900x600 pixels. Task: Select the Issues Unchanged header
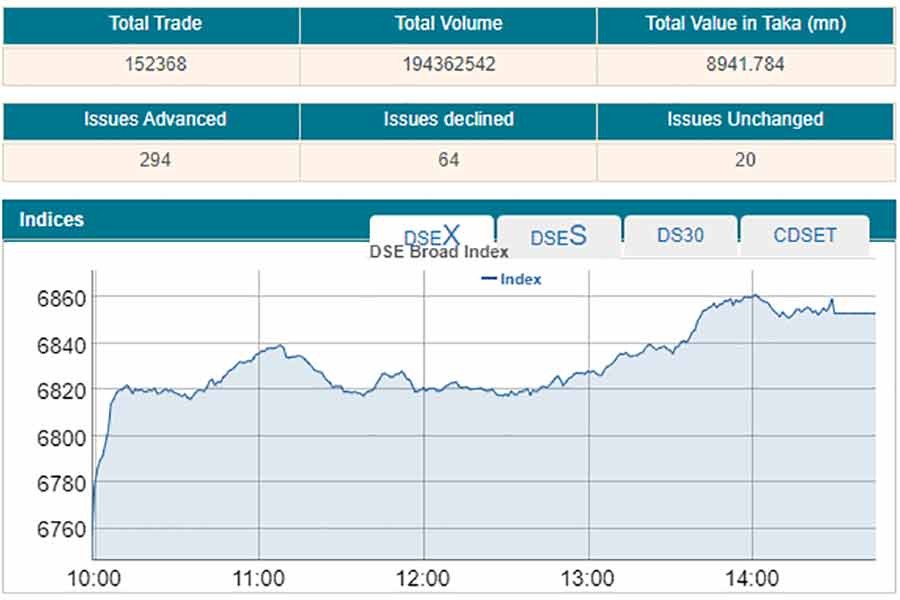745,120
